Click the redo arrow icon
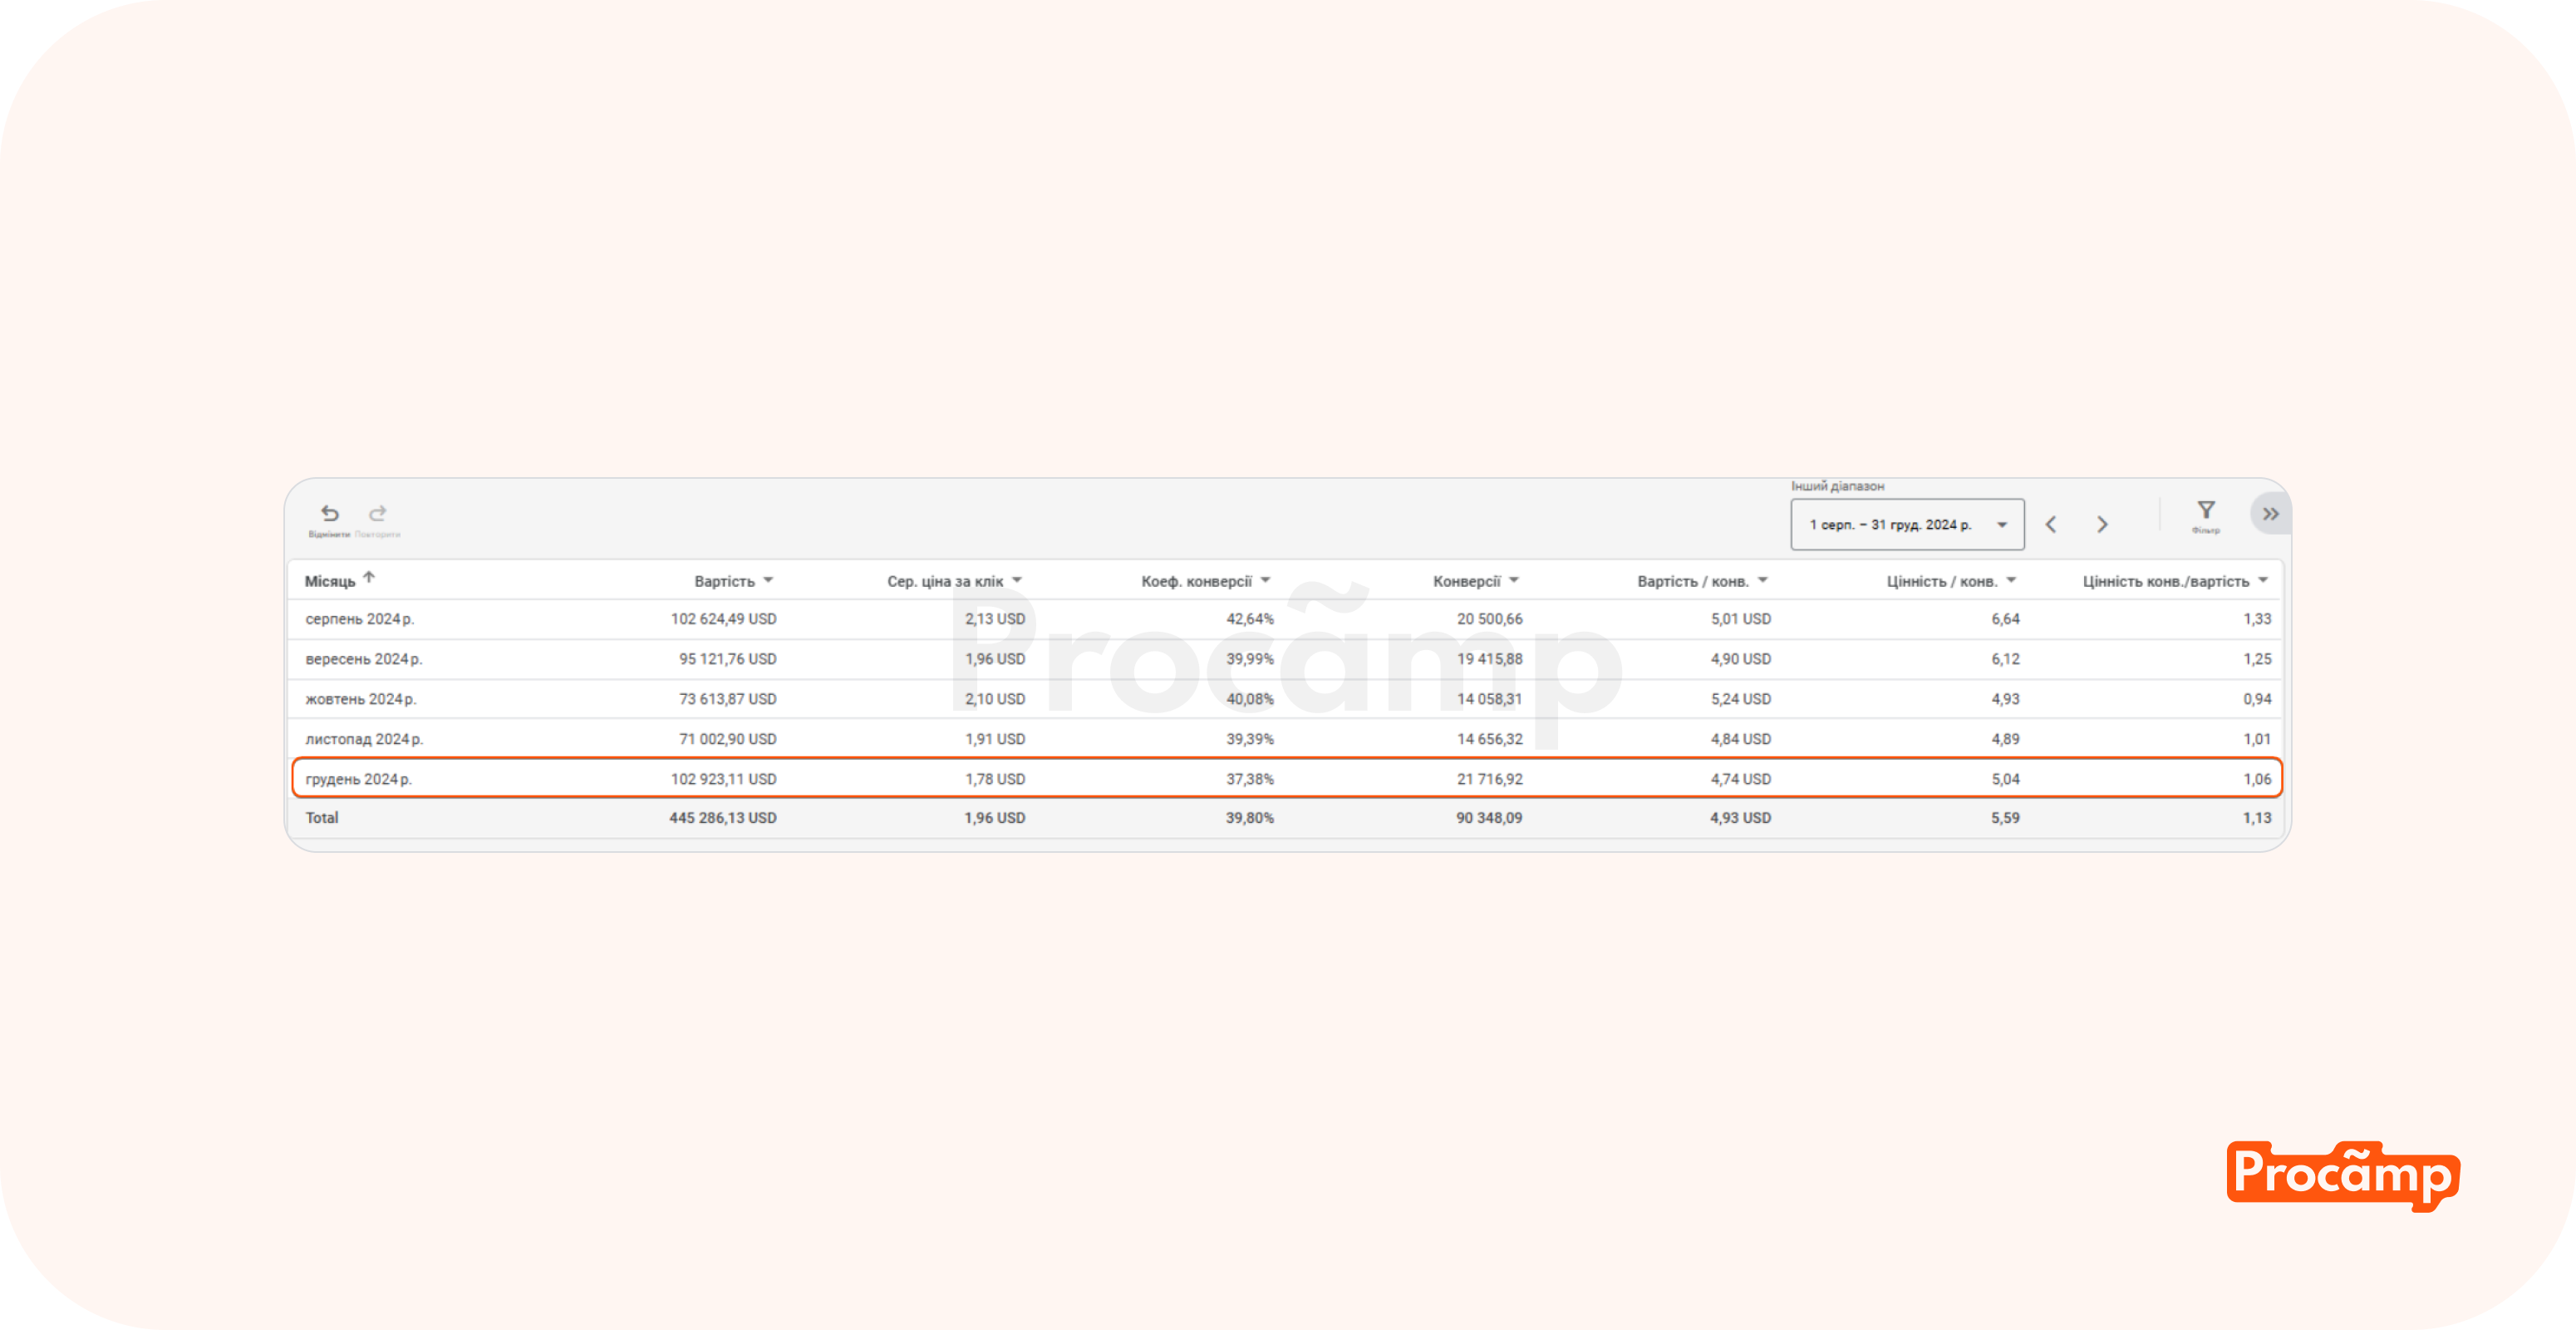Image resolution: width=2576 pixels, height=1330 pixels. (x=377, y=513)
